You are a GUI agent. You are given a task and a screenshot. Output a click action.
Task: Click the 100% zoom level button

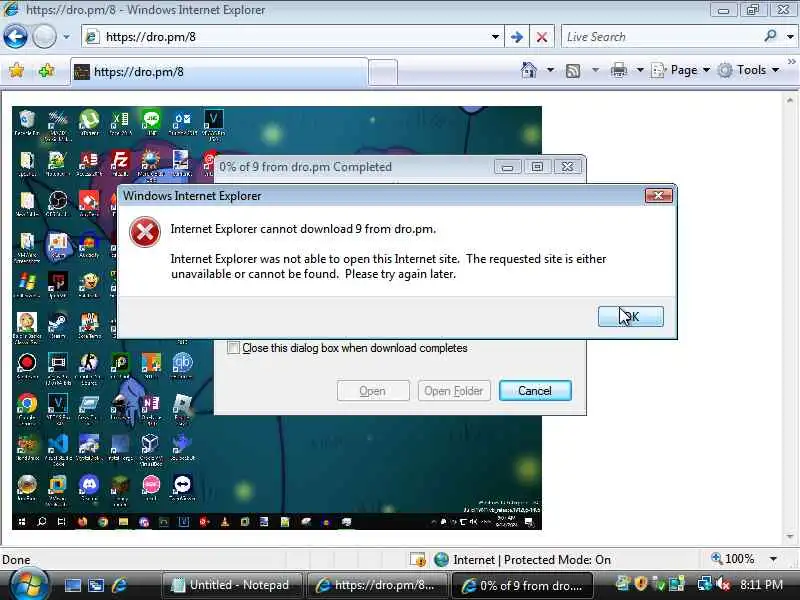(x=733, y=559)
